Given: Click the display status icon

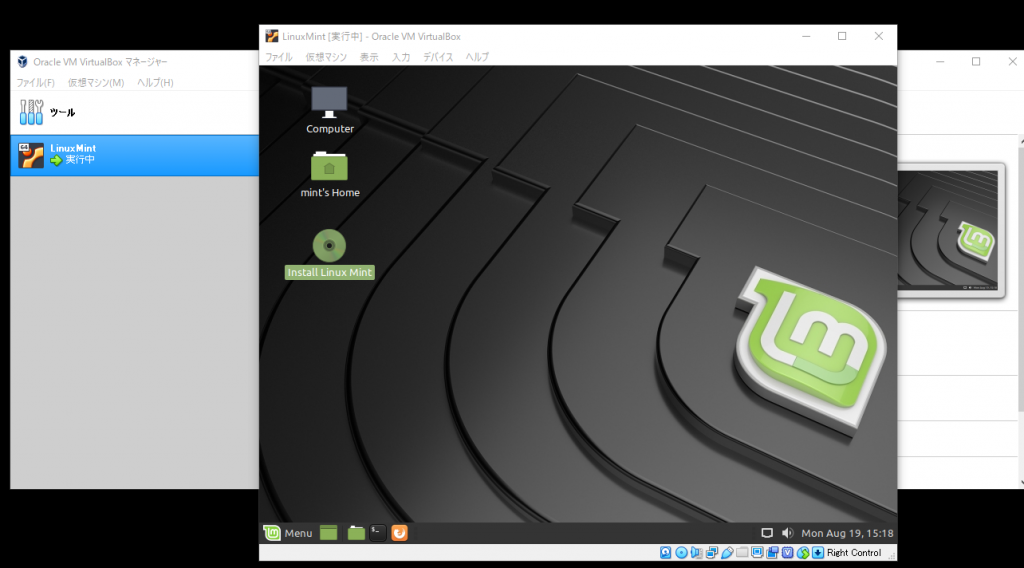Looking at the screenshot, I should tap(757, 552).
